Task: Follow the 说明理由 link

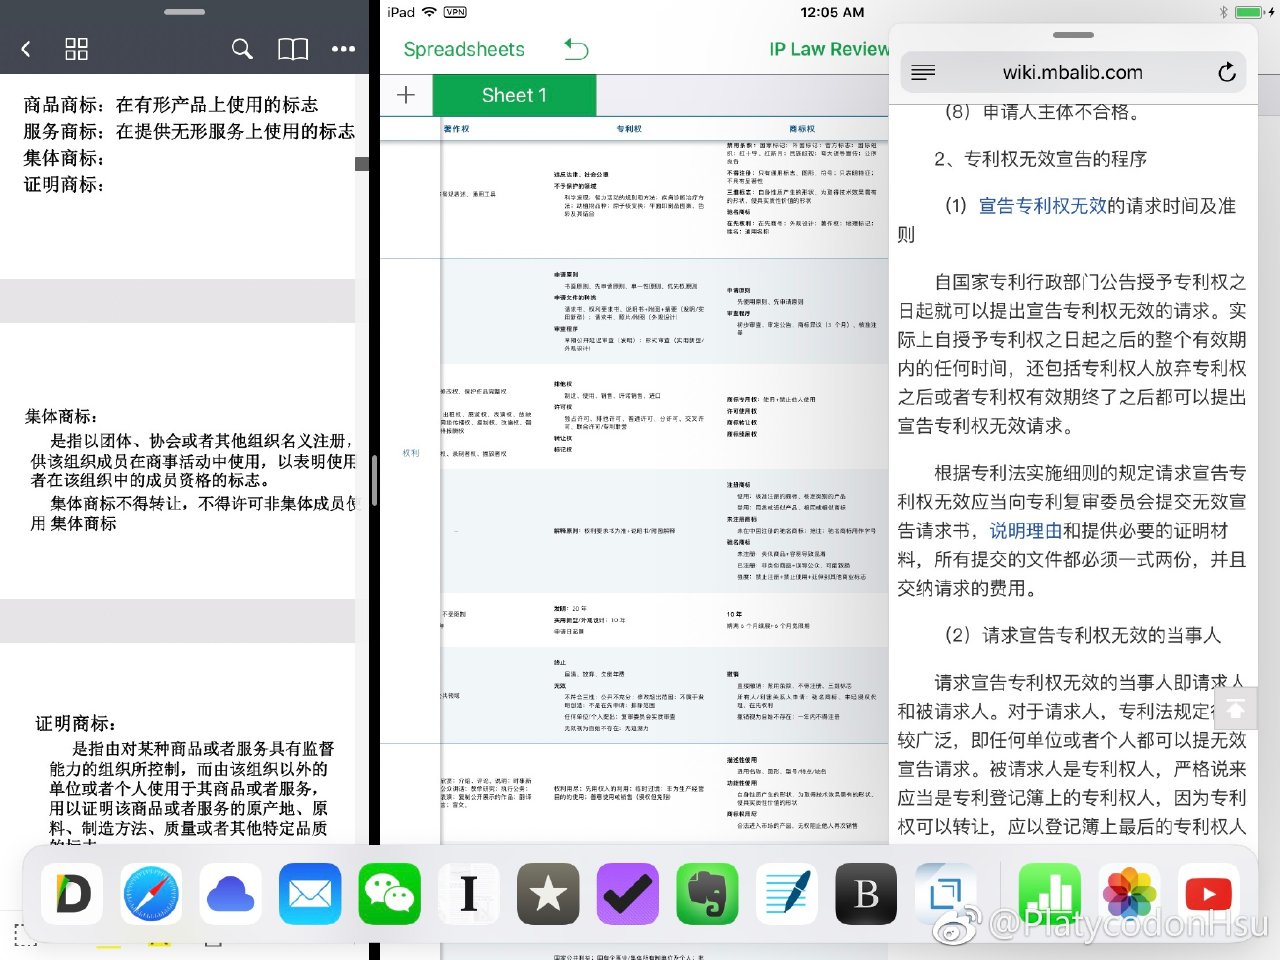Action: pyautogui.click(x=1025, y=531)
